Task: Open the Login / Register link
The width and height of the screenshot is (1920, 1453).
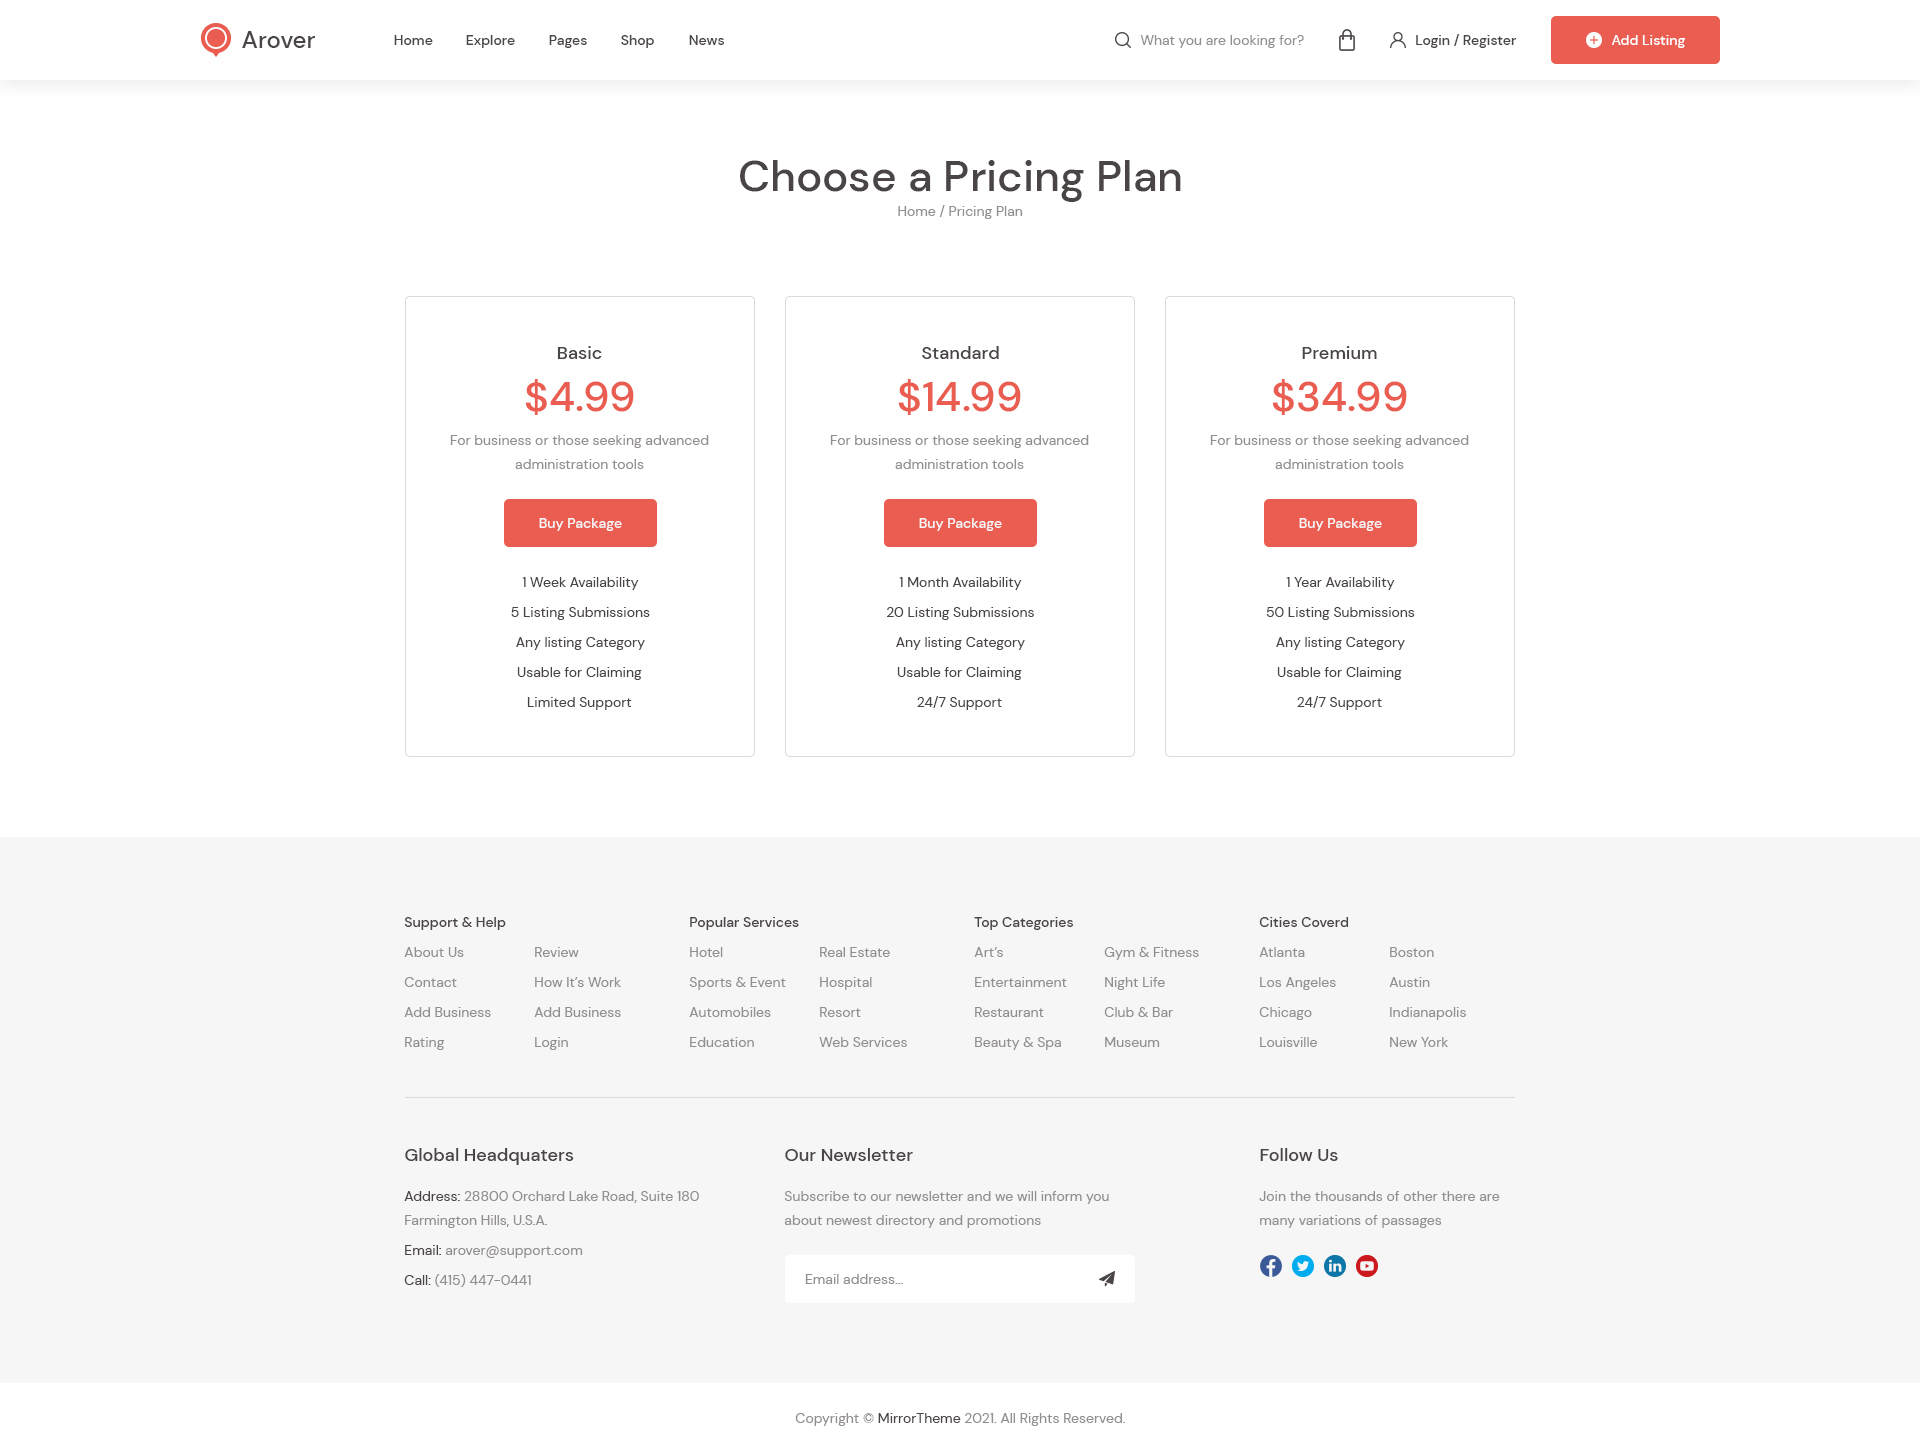Action: [x=1465, y=40]
